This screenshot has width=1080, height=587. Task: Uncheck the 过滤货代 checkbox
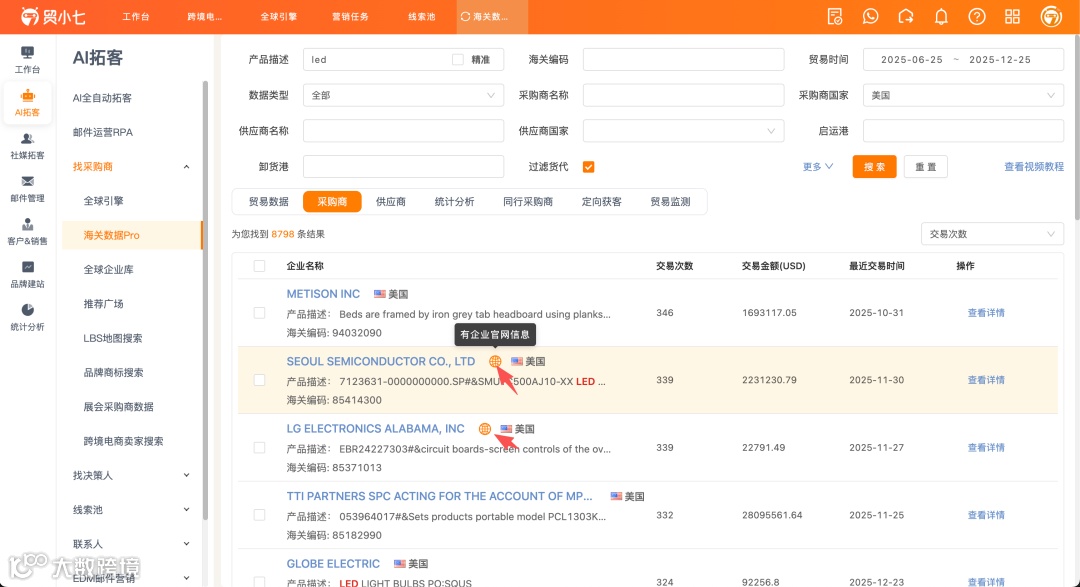pos(588,167)
